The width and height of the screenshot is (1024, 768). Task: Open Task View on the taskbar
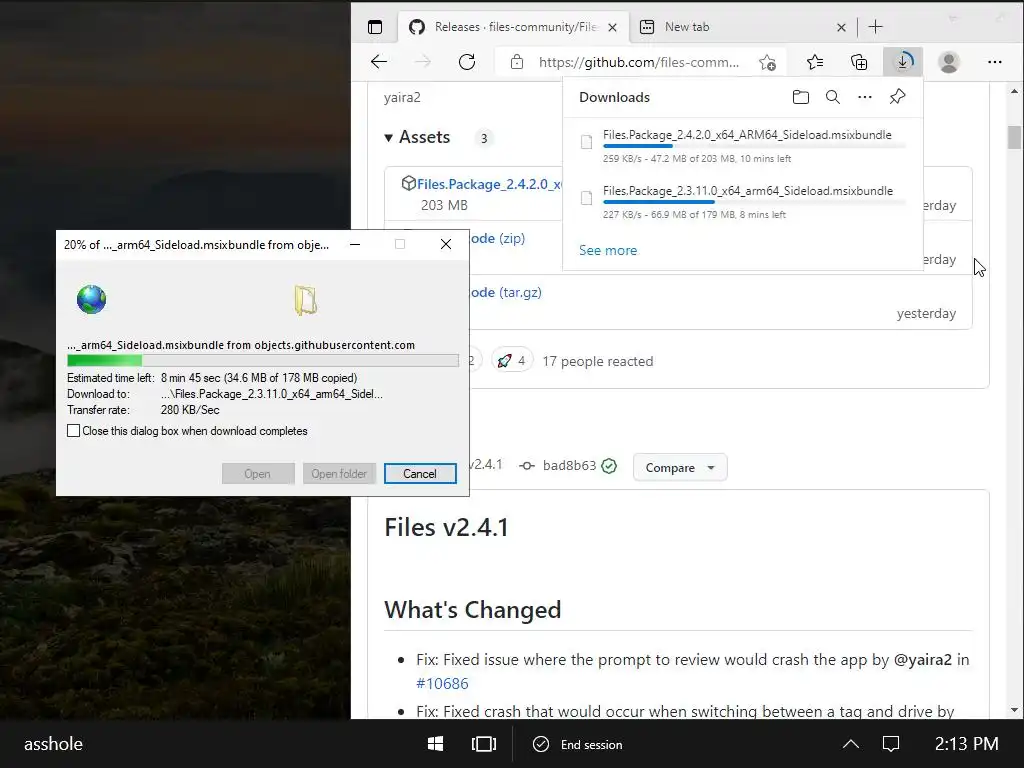coord(483,744)
